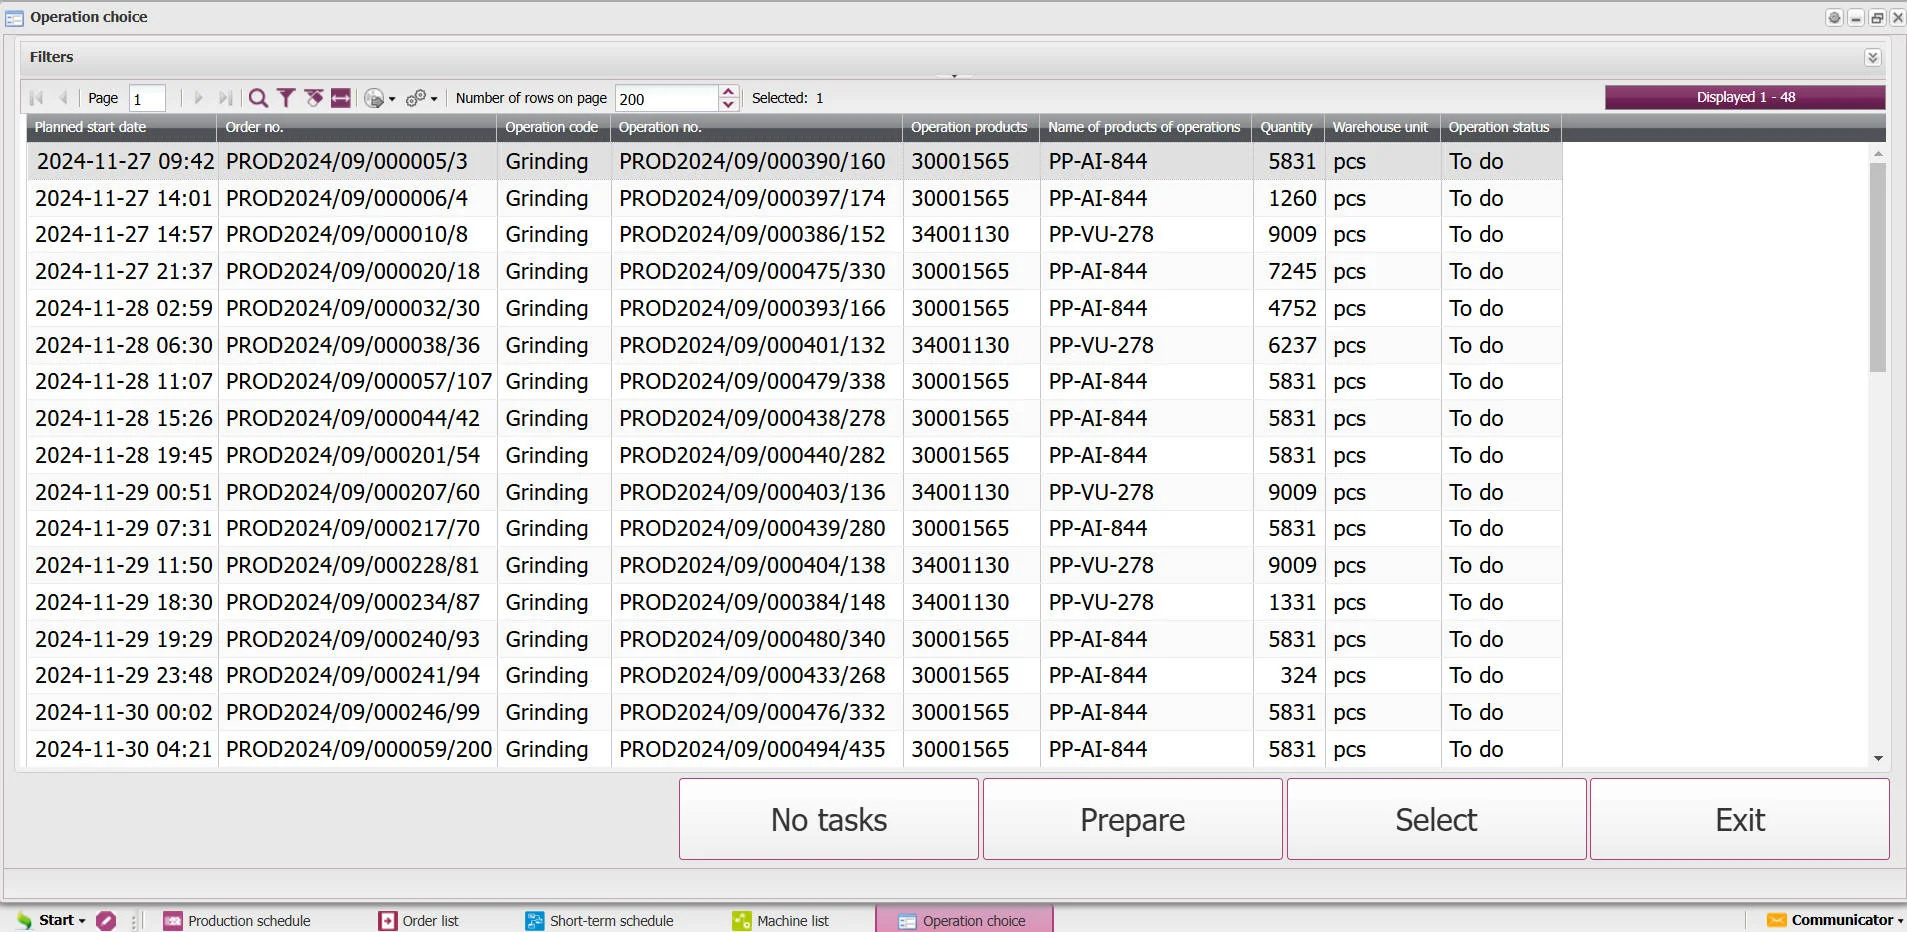Toggle the column width fit icon
Screen dimensions: 1907x932
tap(340, 97)
